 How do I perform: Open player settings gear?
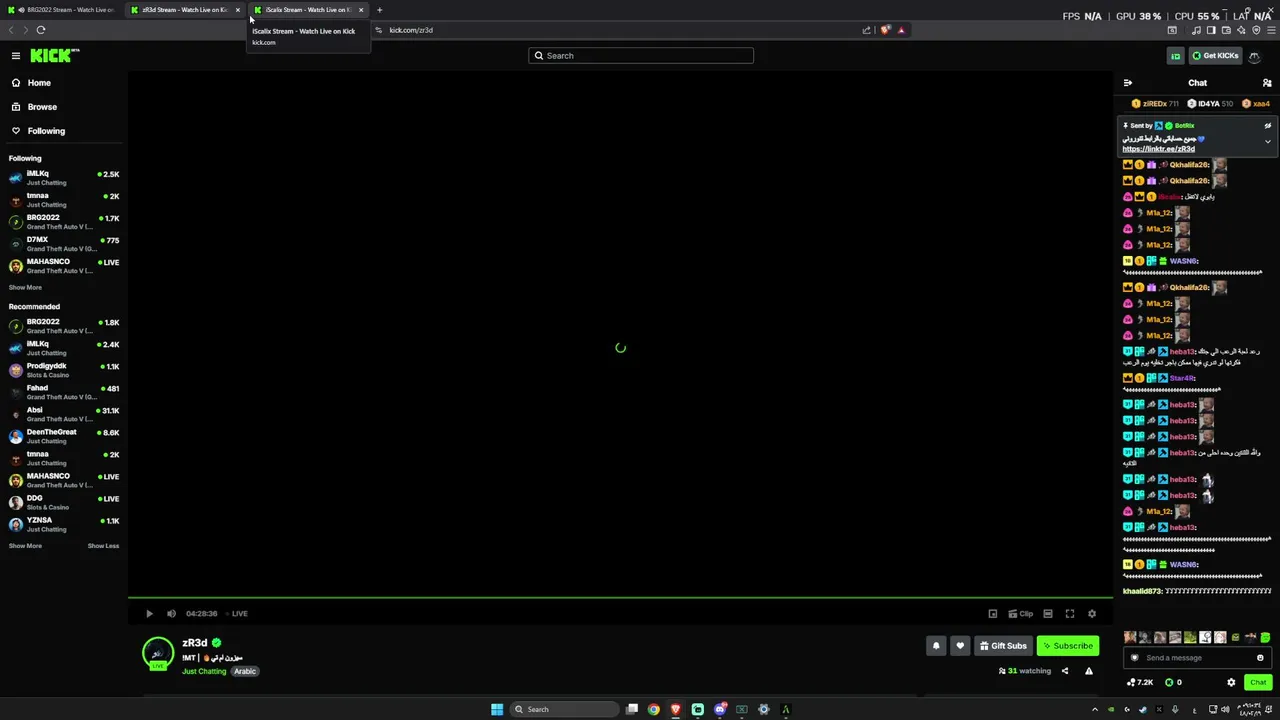click(x=1092, y=614)
